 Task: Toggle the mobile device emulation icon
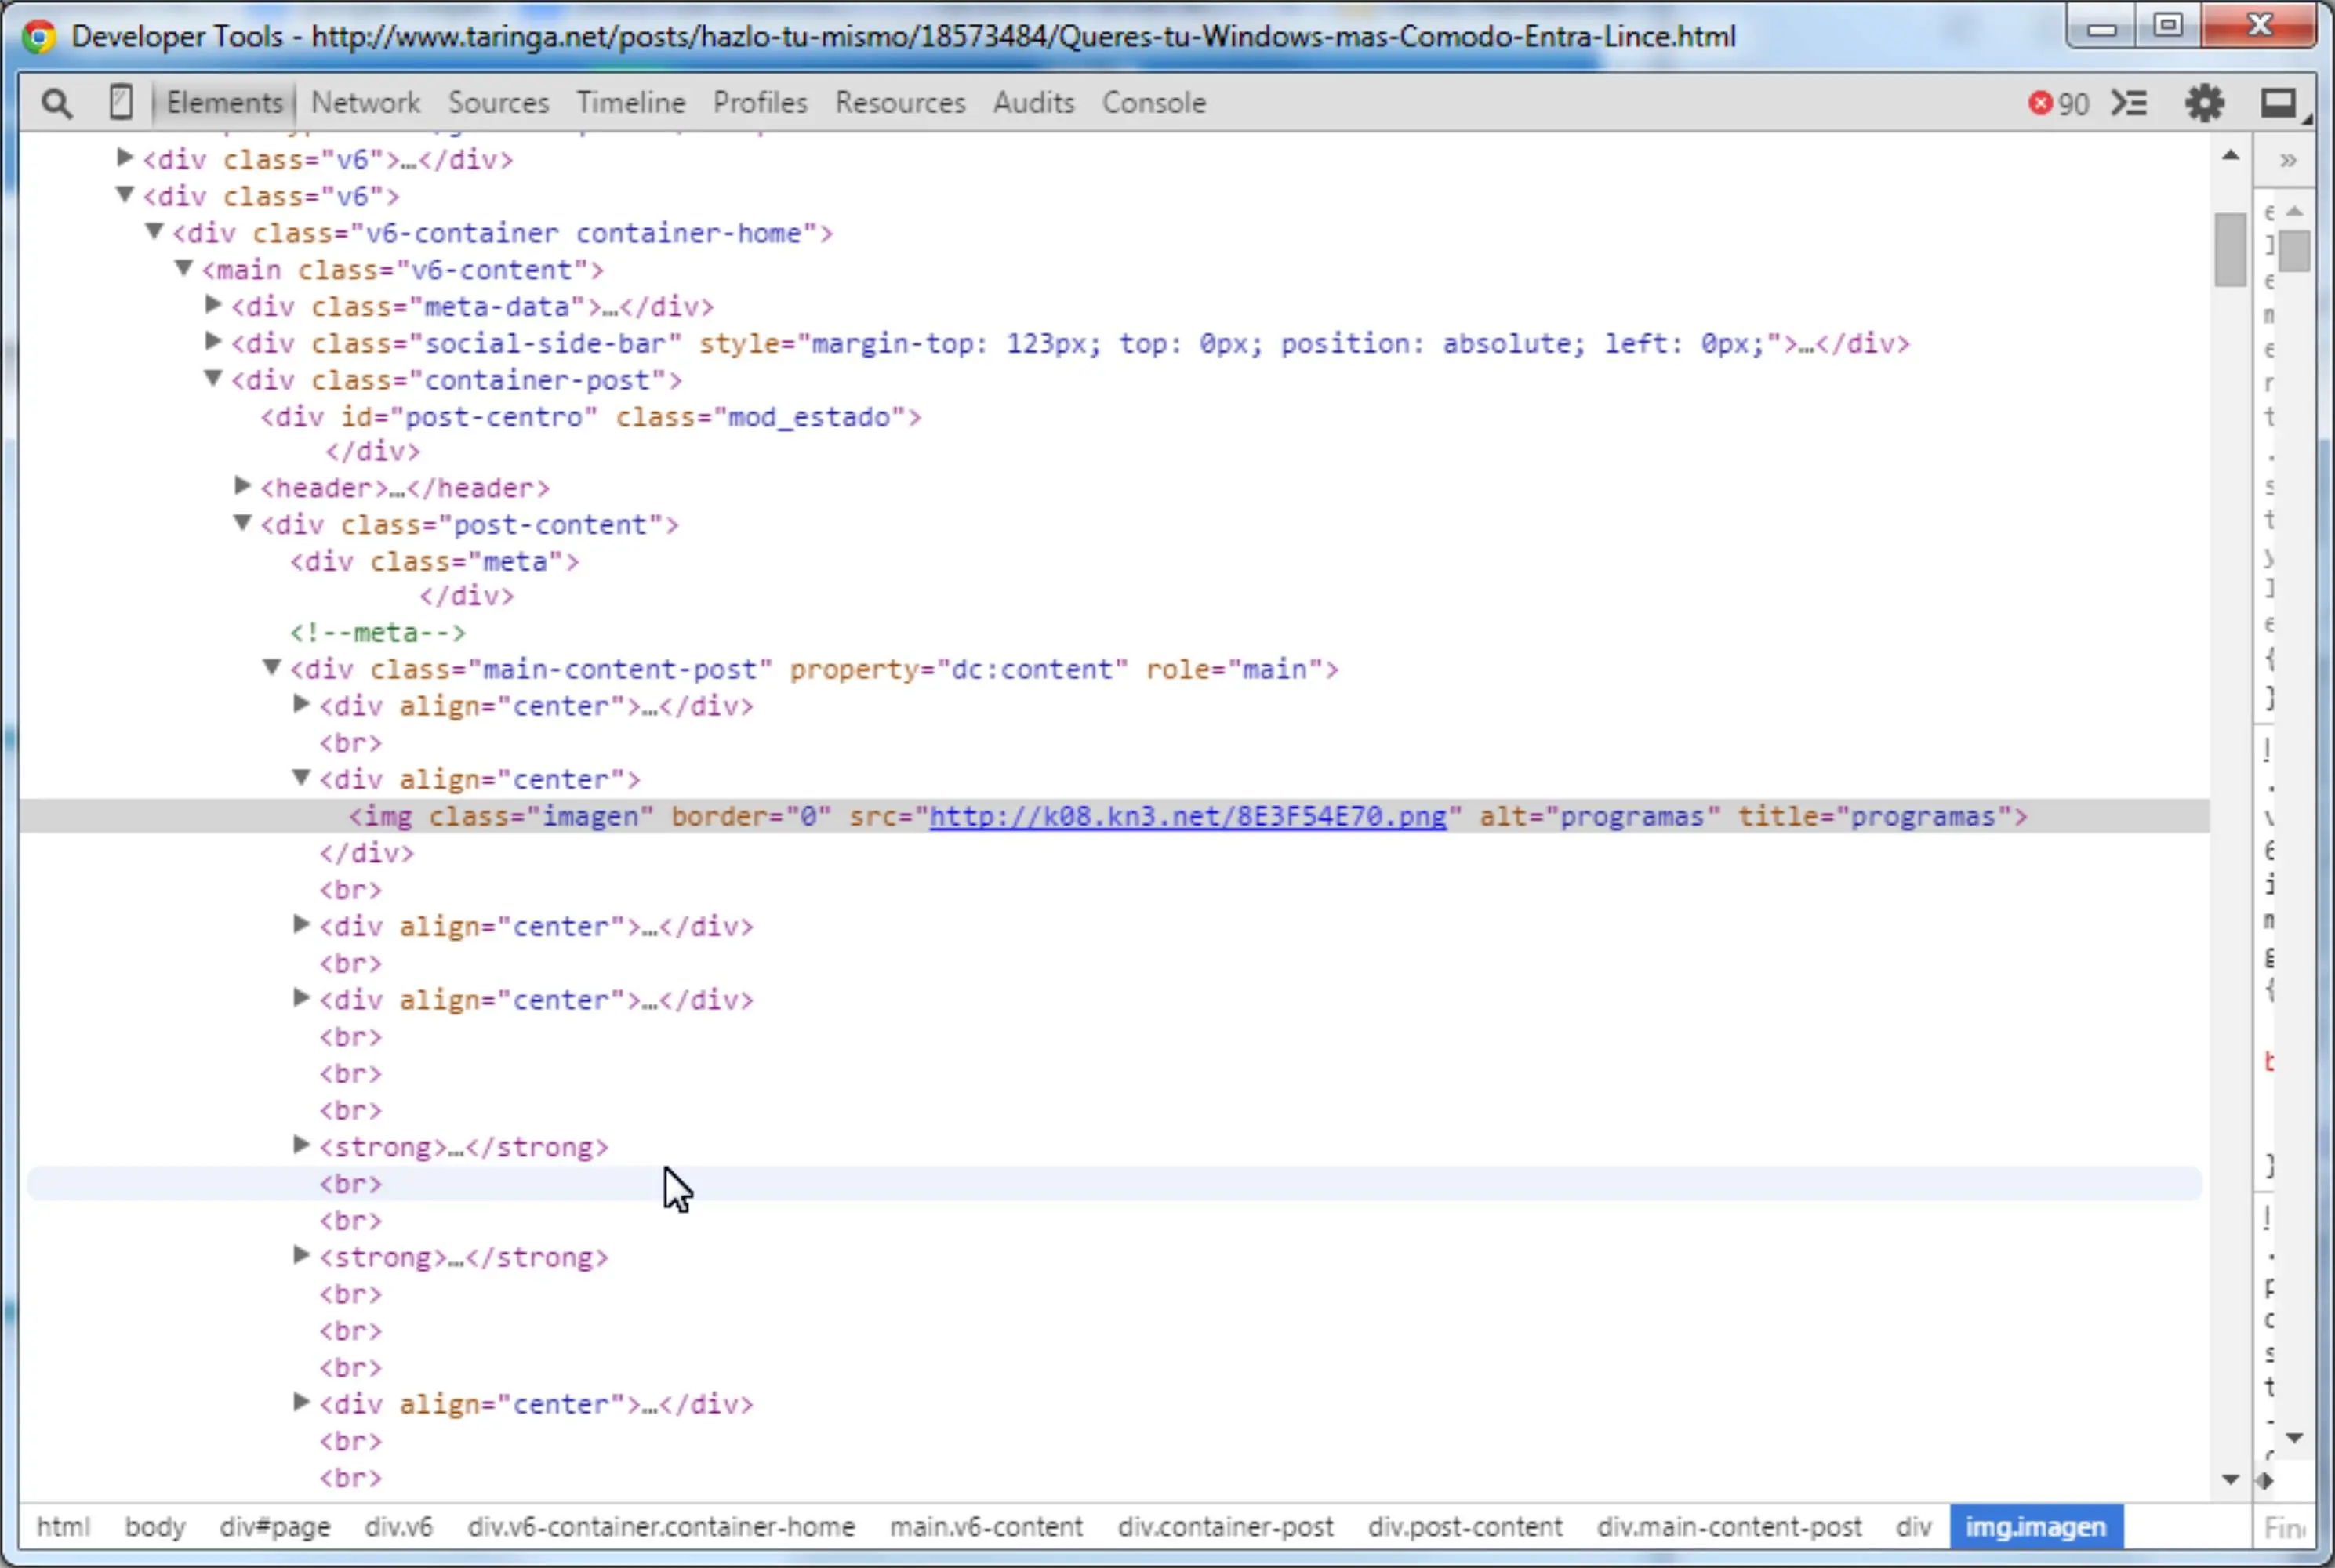120,103
